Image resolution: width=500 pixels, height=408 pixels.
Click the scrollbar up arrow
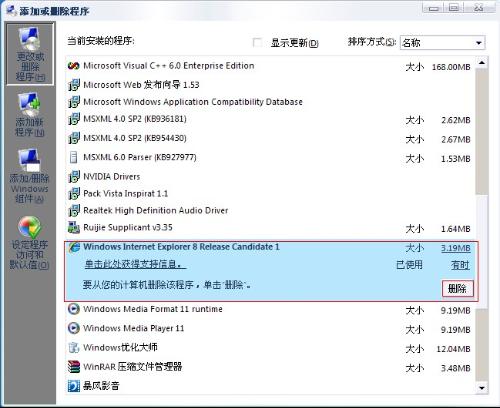click(x=482, y=62)
